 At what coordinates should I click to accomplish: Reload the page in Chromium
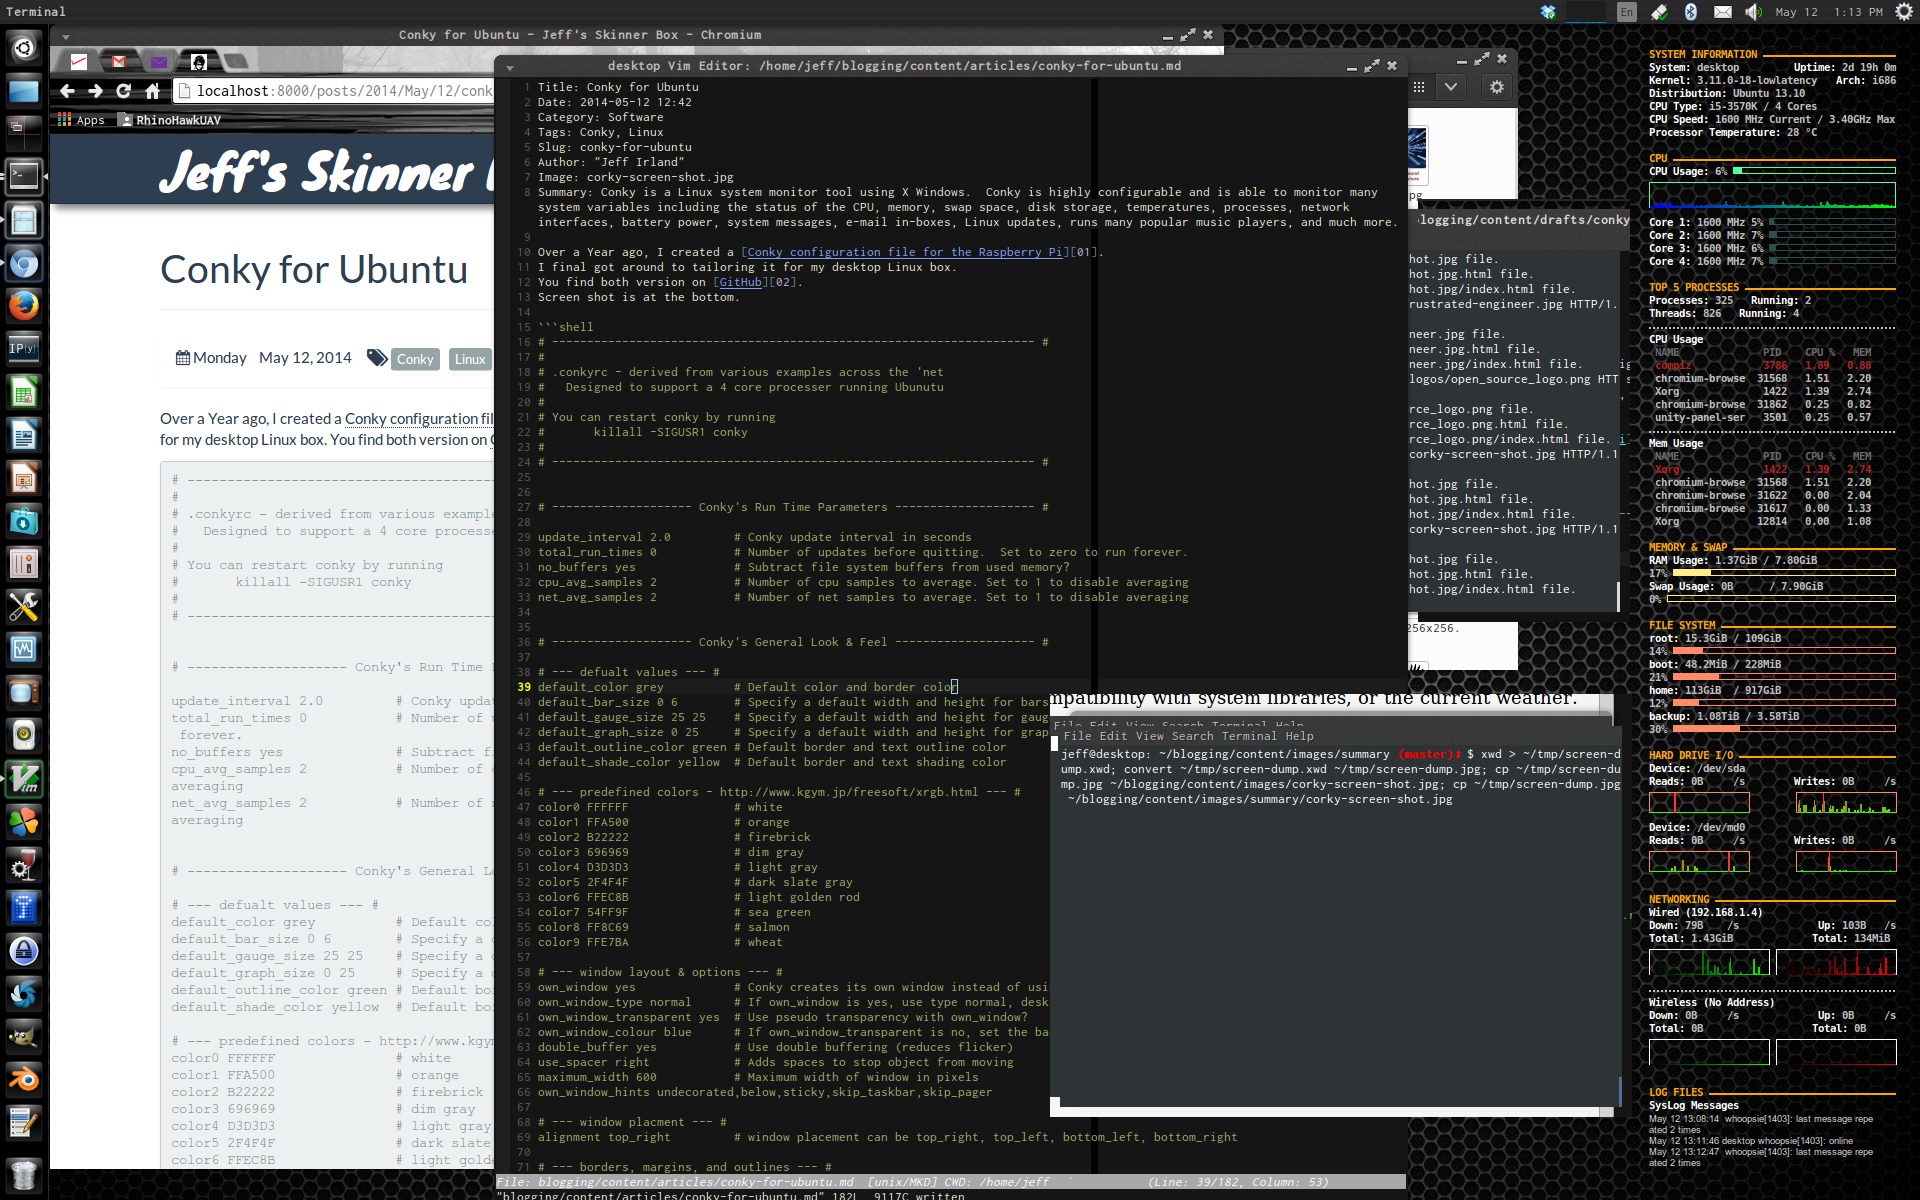click(x=123, y=91)
